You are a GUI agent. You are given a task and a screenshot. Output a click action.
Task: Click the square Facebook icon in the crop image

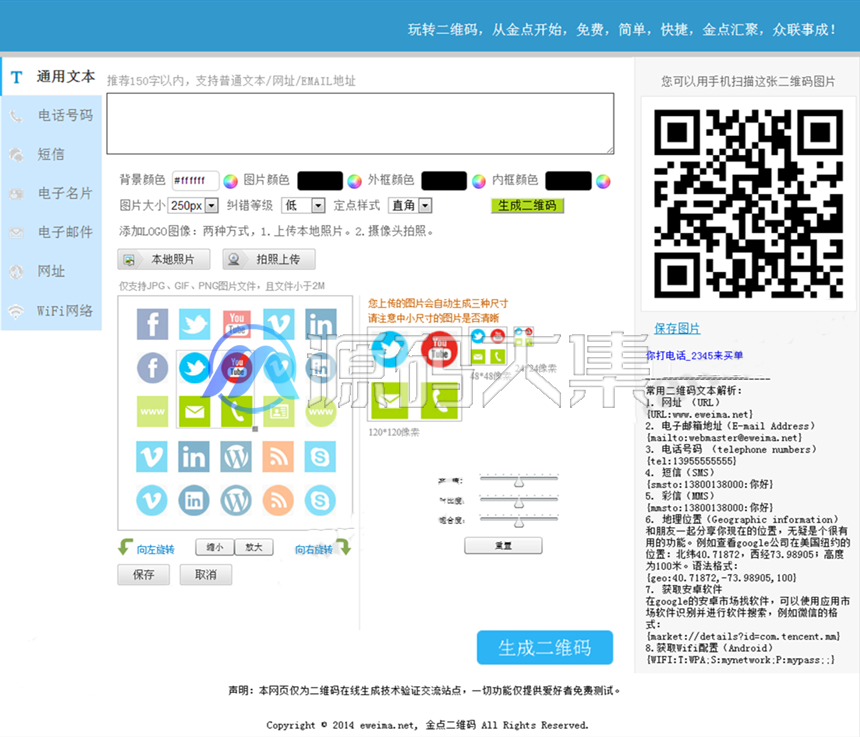point(152,324)
